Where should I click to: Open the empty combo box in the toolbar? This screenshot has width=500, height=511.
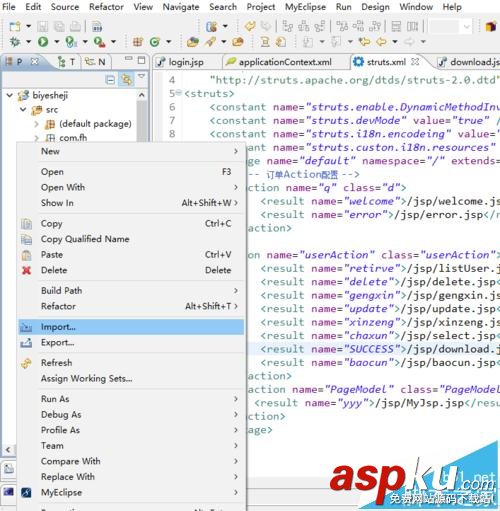(x=451, y=26)
